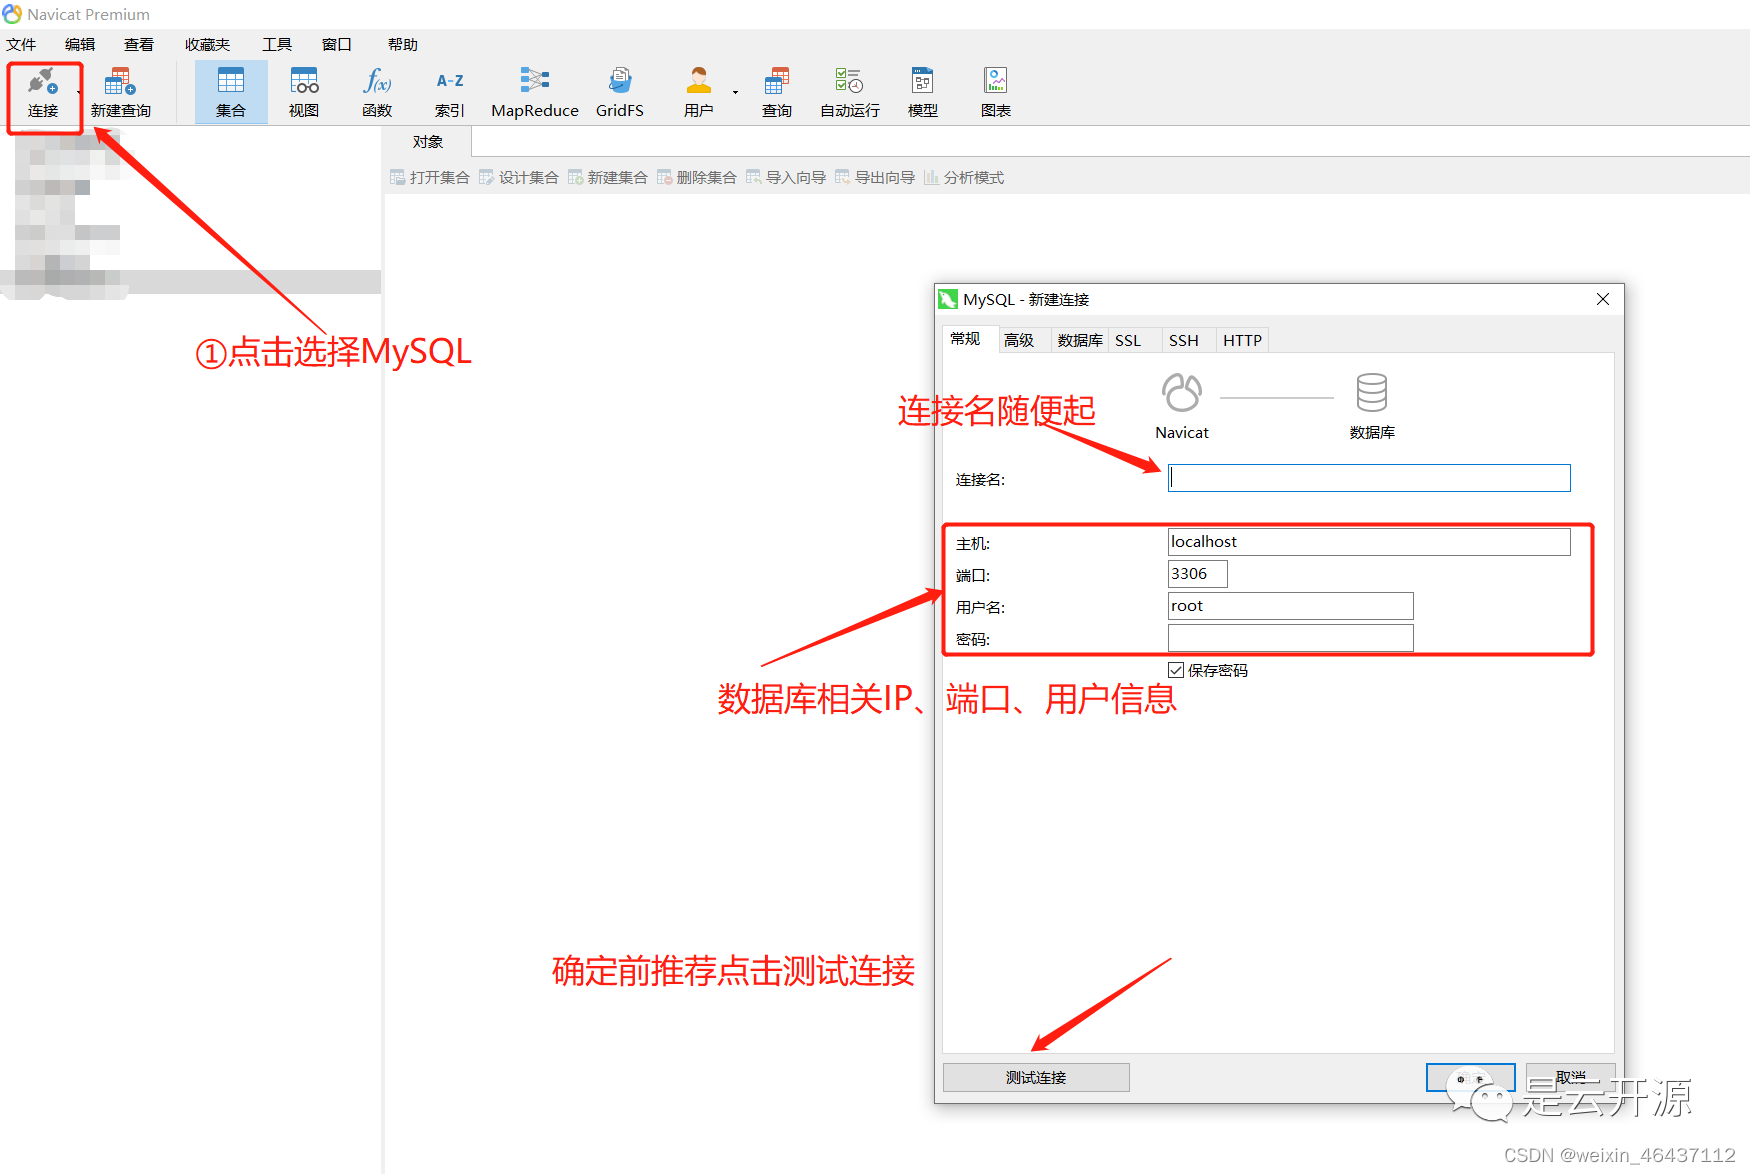Screen dimensions: 1750x1174
Task: Switch to the 数据库 dialog tab
Action: [x=1080, y=340]
